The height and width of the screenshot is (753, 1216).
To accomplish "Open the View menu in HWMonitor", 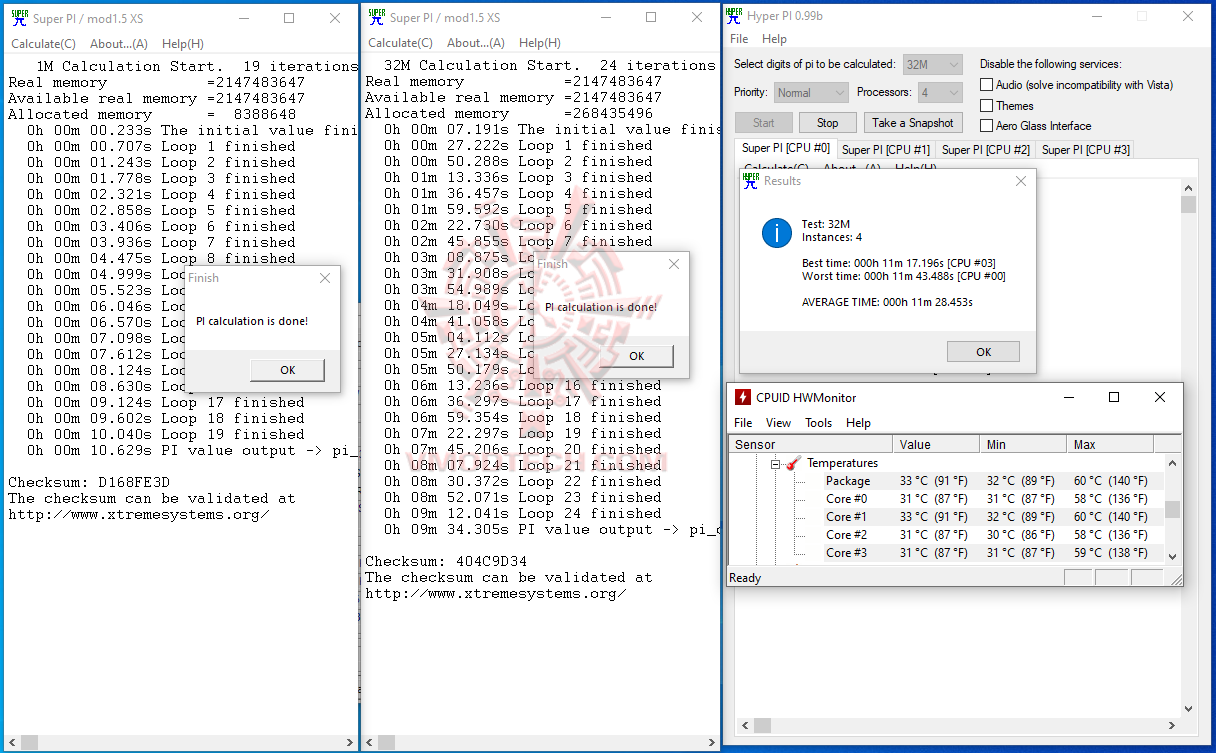I will pos(778,423).
